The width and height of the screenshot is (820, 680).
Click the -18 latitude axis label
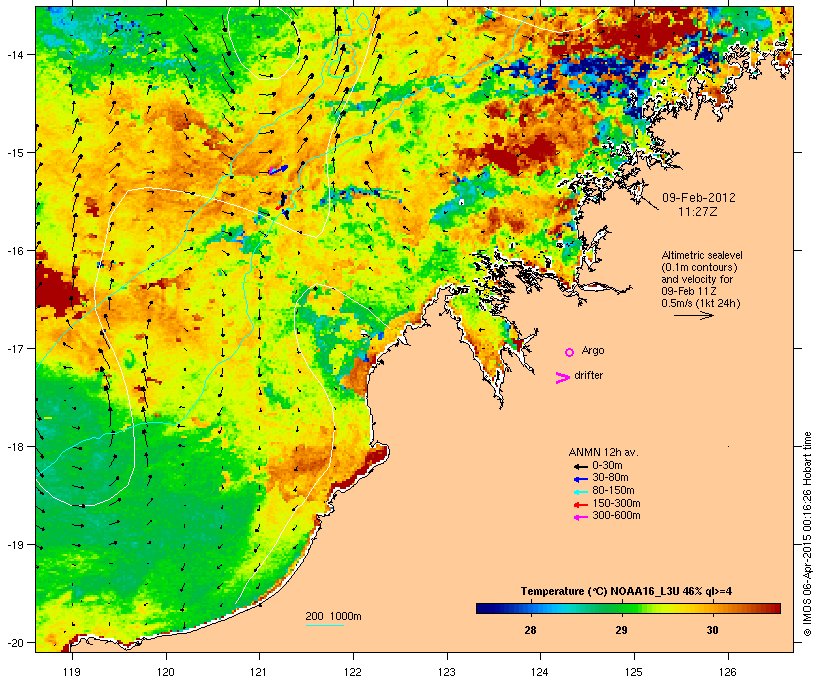click(14, 447)
